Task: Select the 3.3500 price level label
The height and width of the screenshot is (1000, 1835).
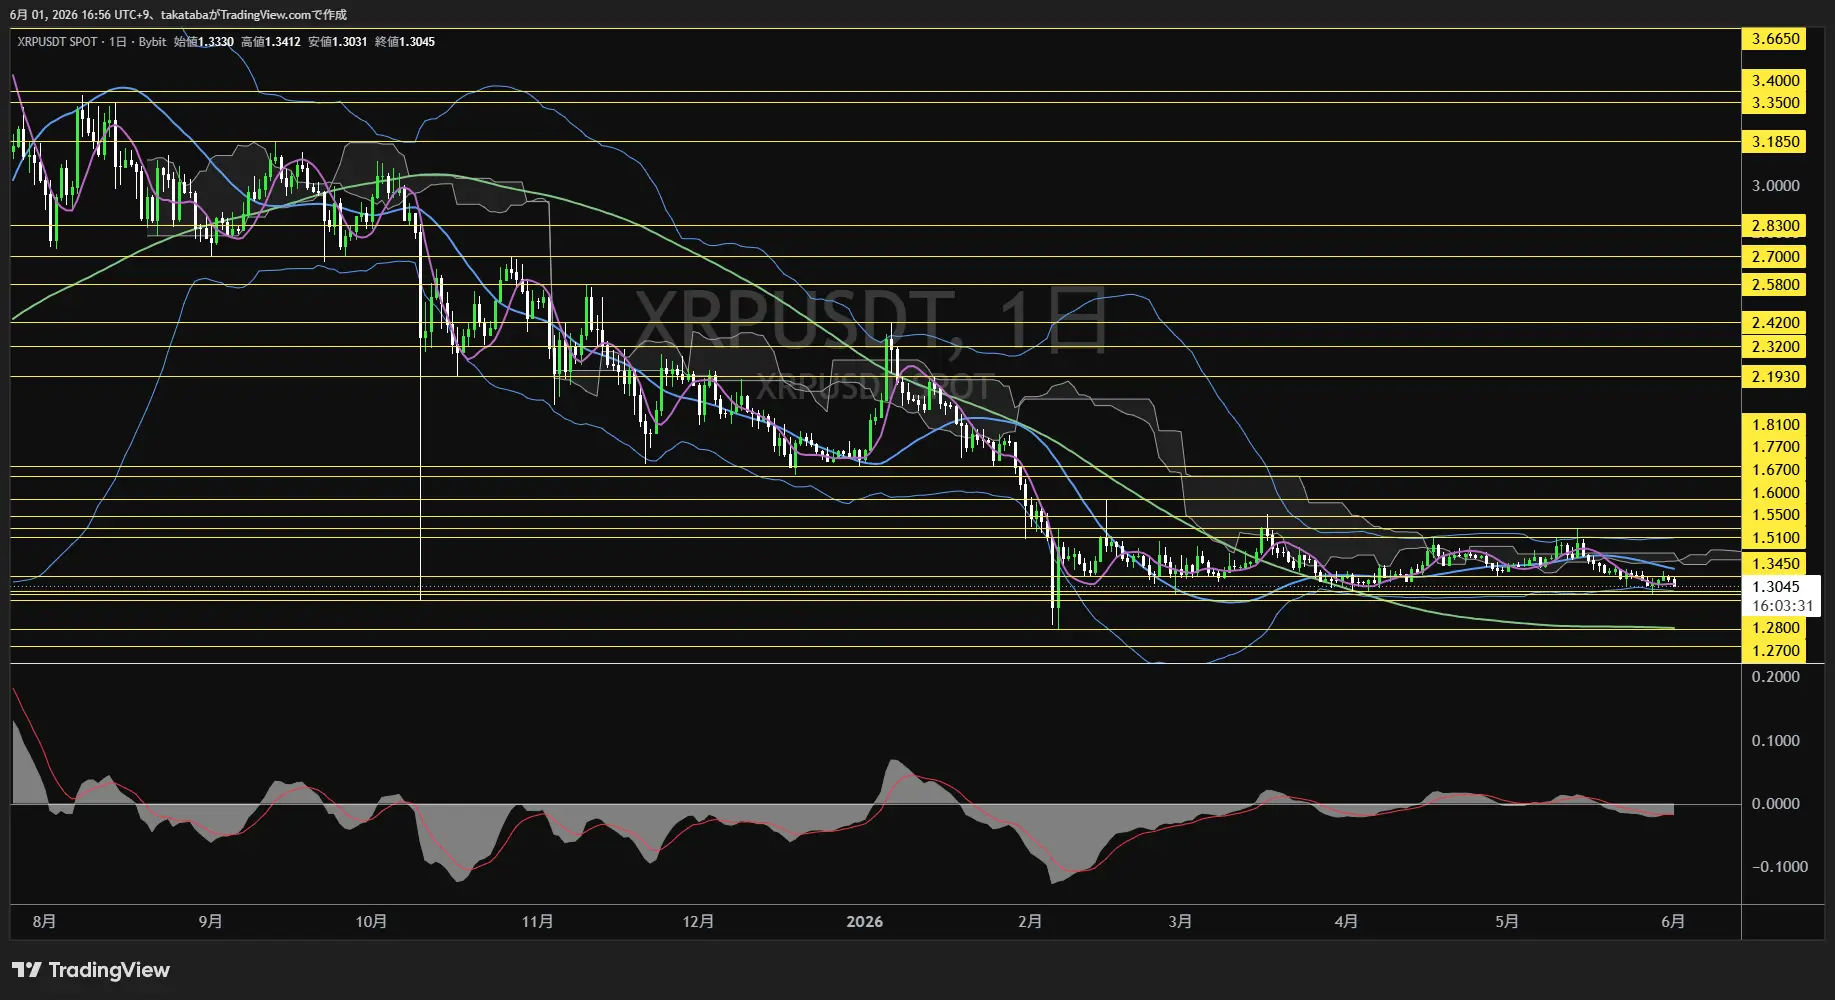Action: 1776,103
